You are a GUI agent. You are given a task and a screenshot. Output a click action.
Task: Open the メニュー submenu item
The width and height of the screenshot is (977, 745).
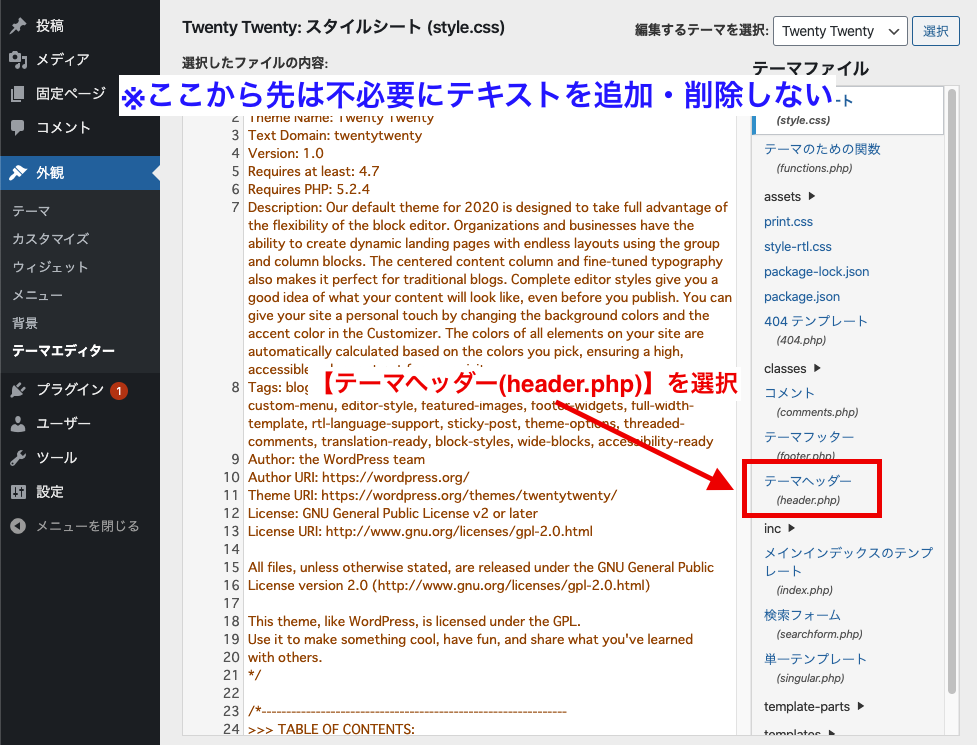(x=37, y=295)
